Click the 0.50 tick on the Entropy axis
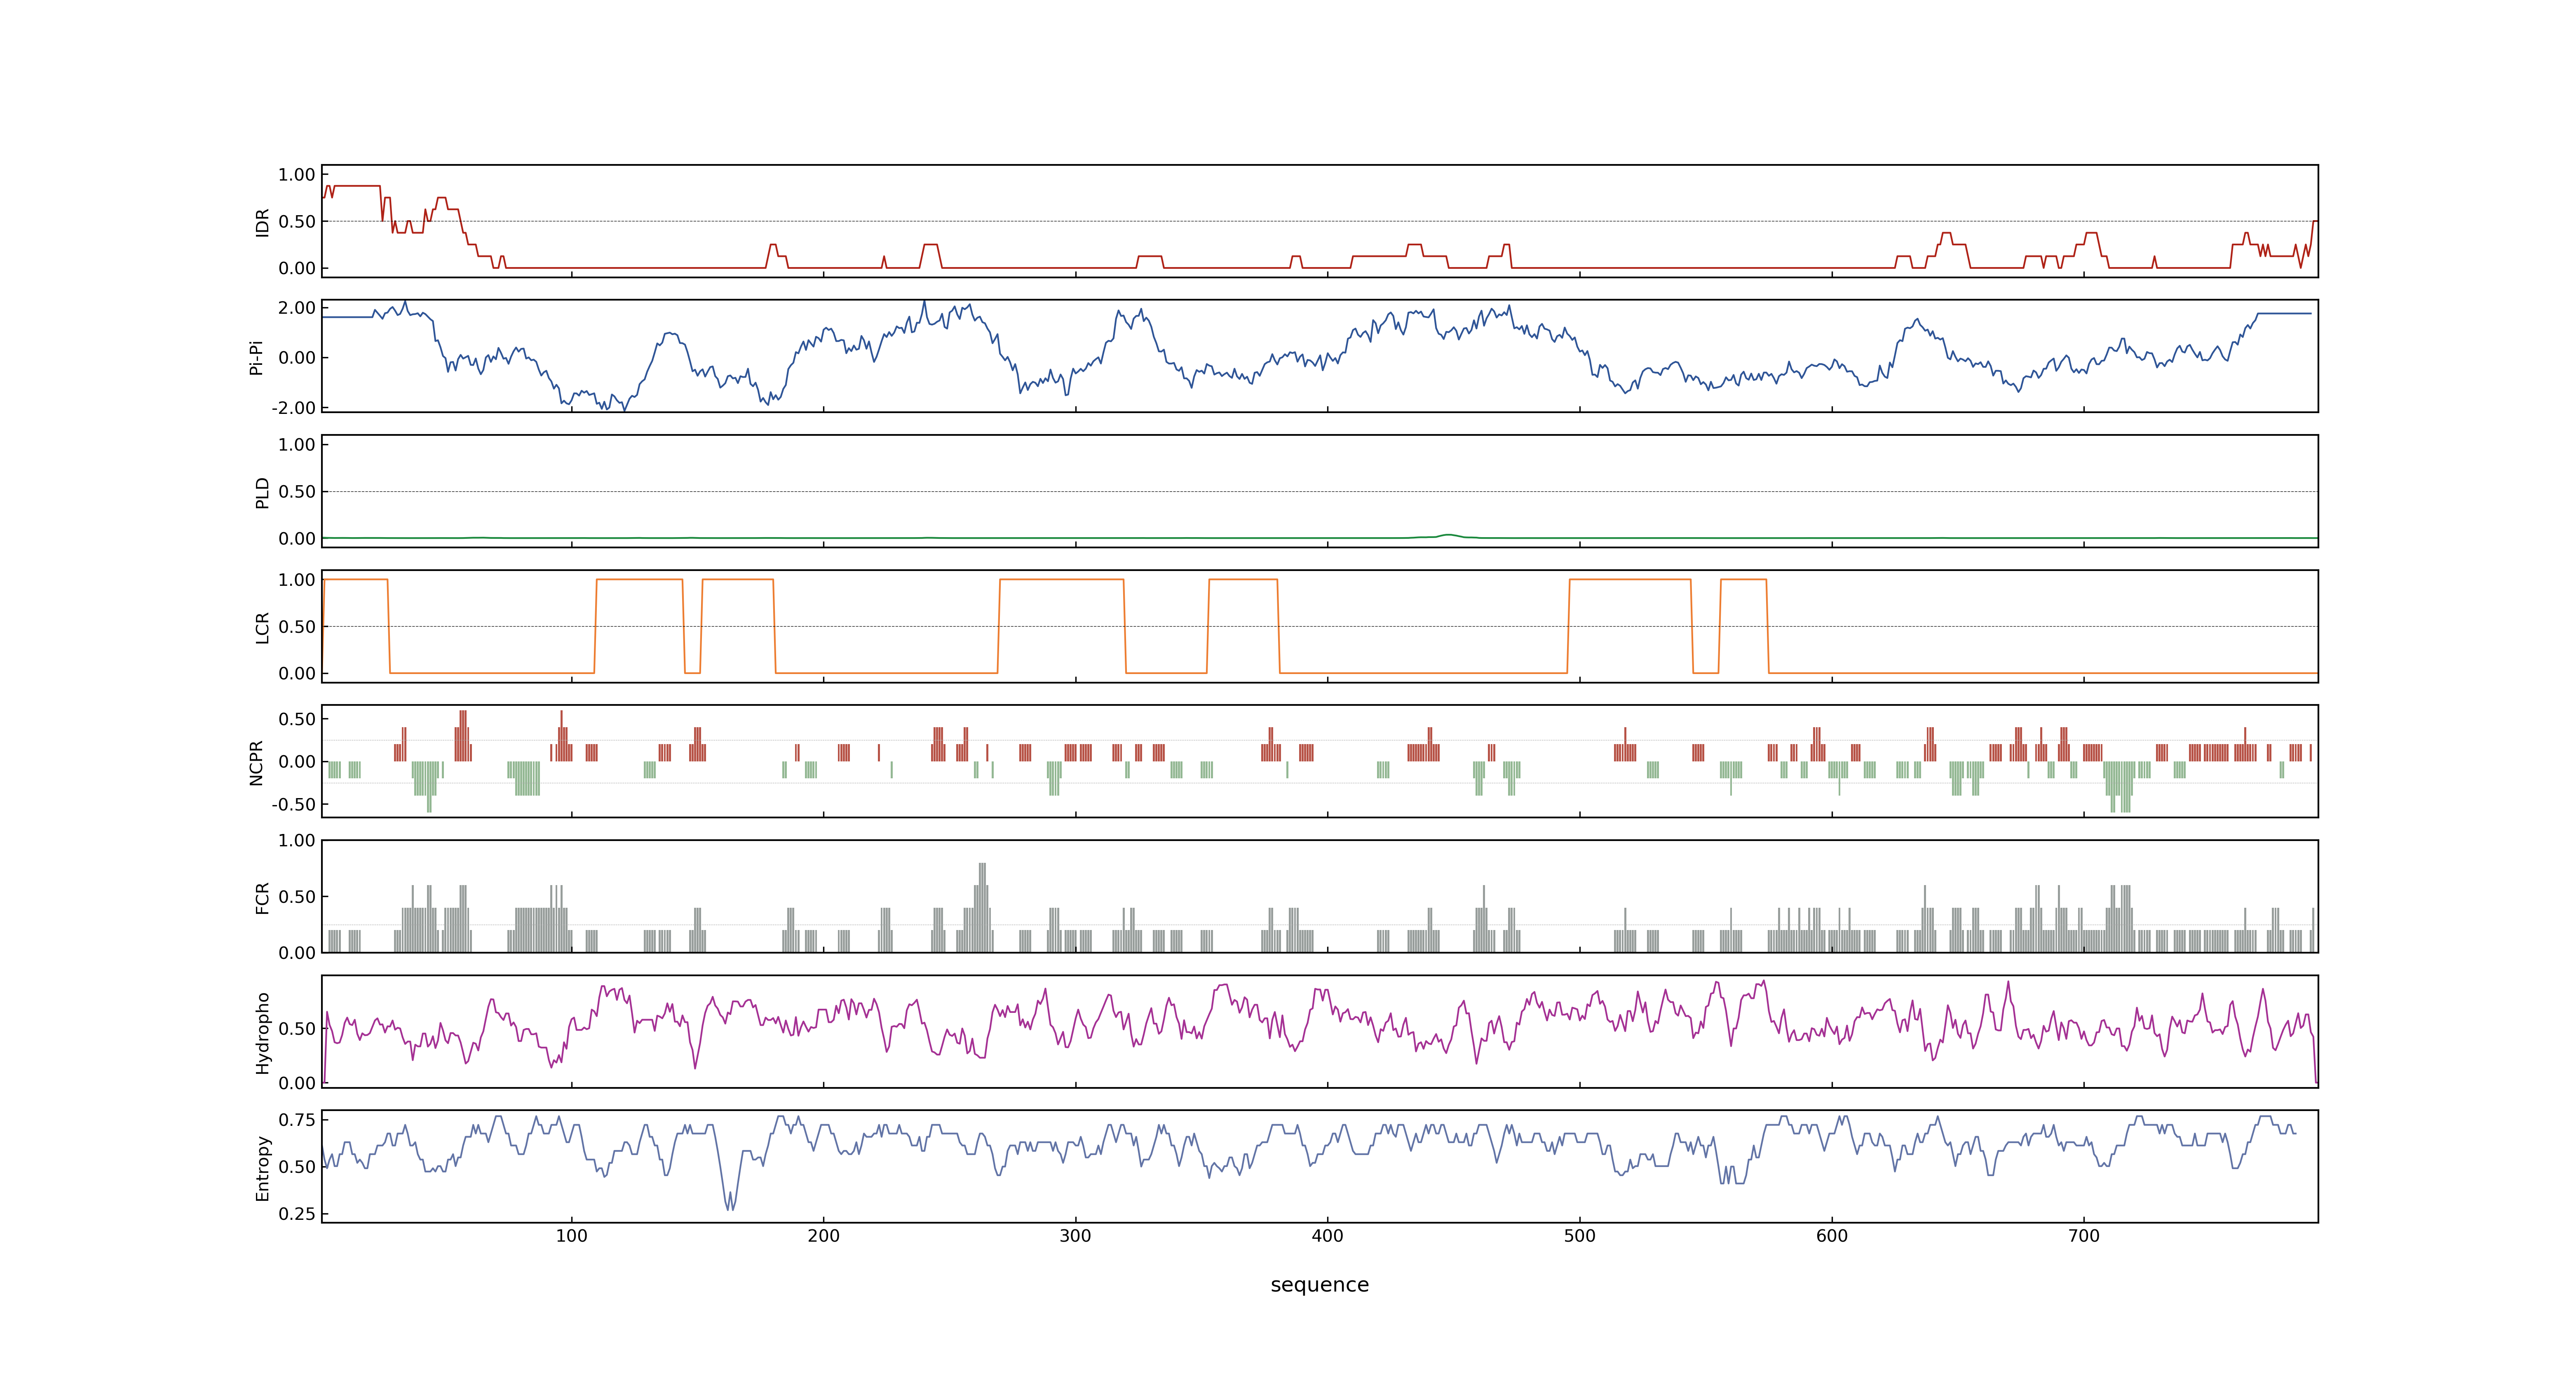 297,1167
